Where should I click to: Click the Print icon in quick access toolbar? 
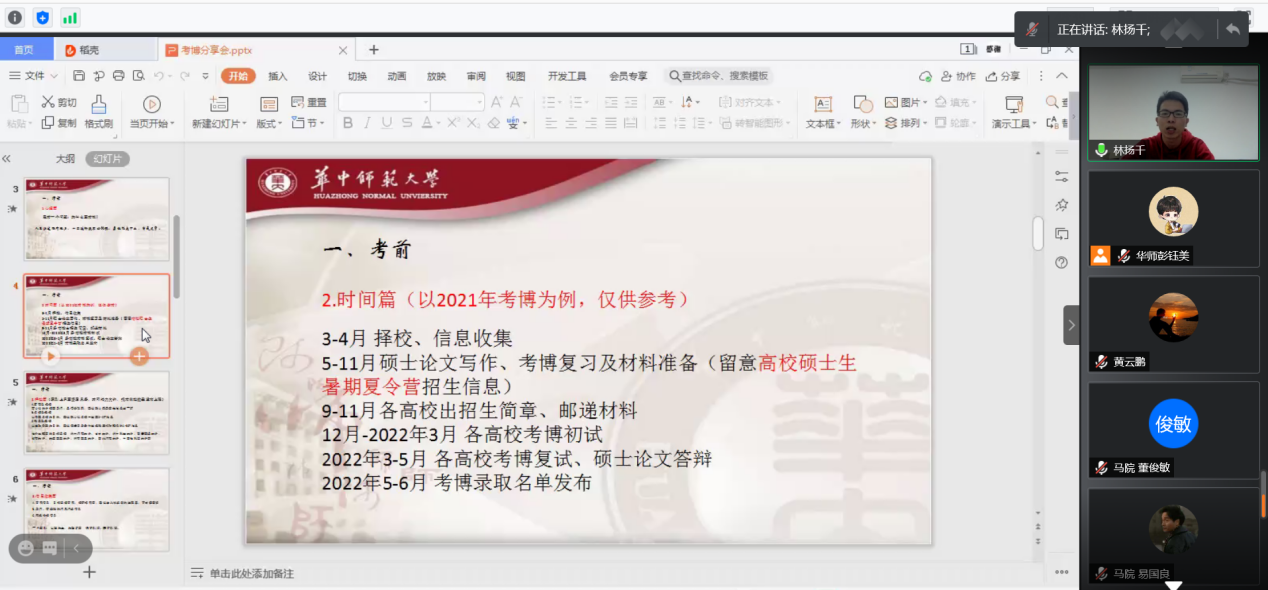tap(119, 76)
